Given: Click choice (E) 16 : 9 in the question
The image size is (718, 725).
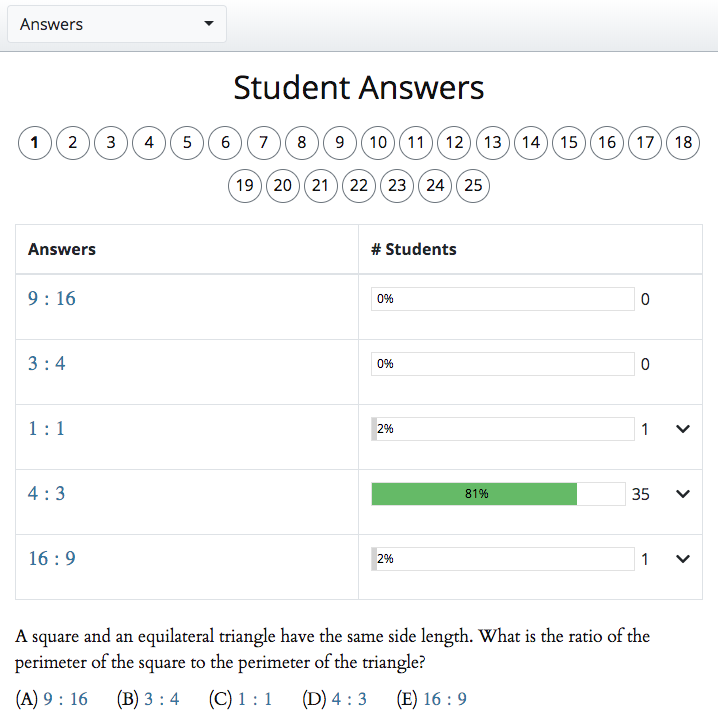Looking at the screenshot, I should tap(431, 699).
